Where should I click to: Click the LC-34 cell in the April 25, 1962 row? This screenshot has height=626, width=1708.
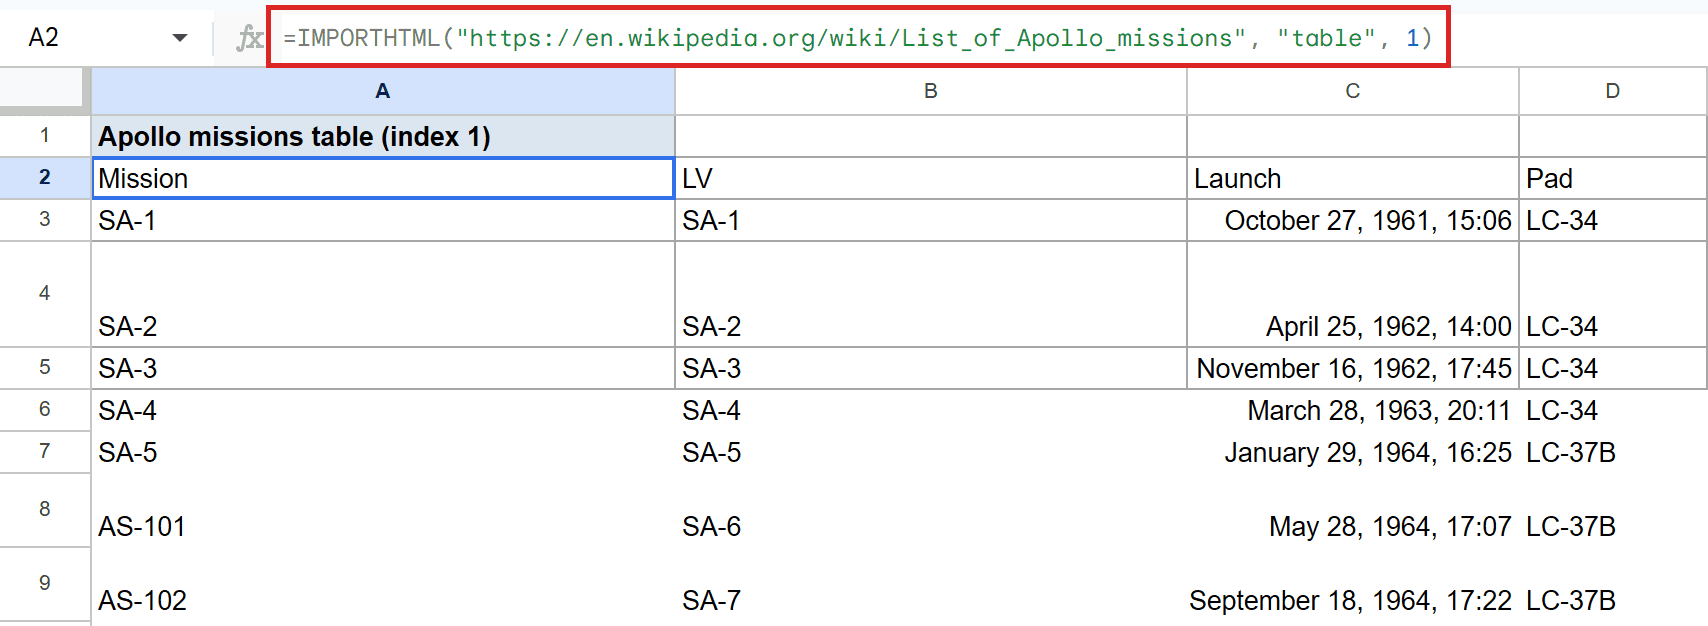pyautogui.click(x=1613, y=294)
